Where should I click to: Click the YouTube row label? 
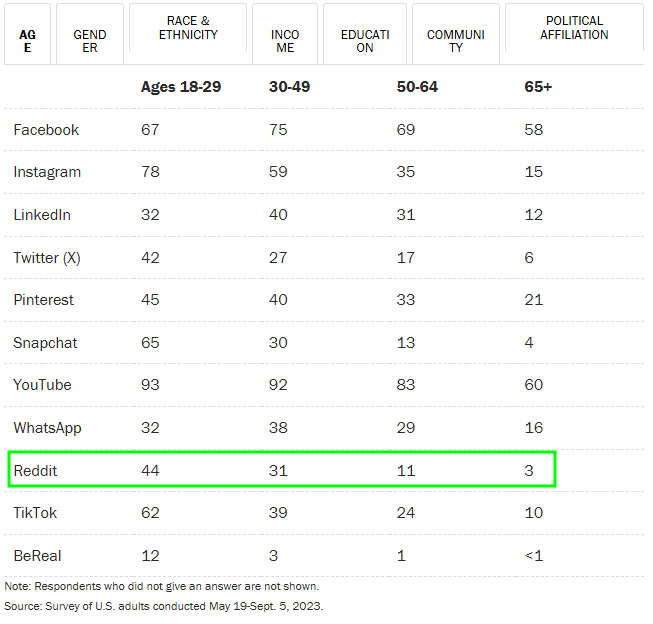42,385
